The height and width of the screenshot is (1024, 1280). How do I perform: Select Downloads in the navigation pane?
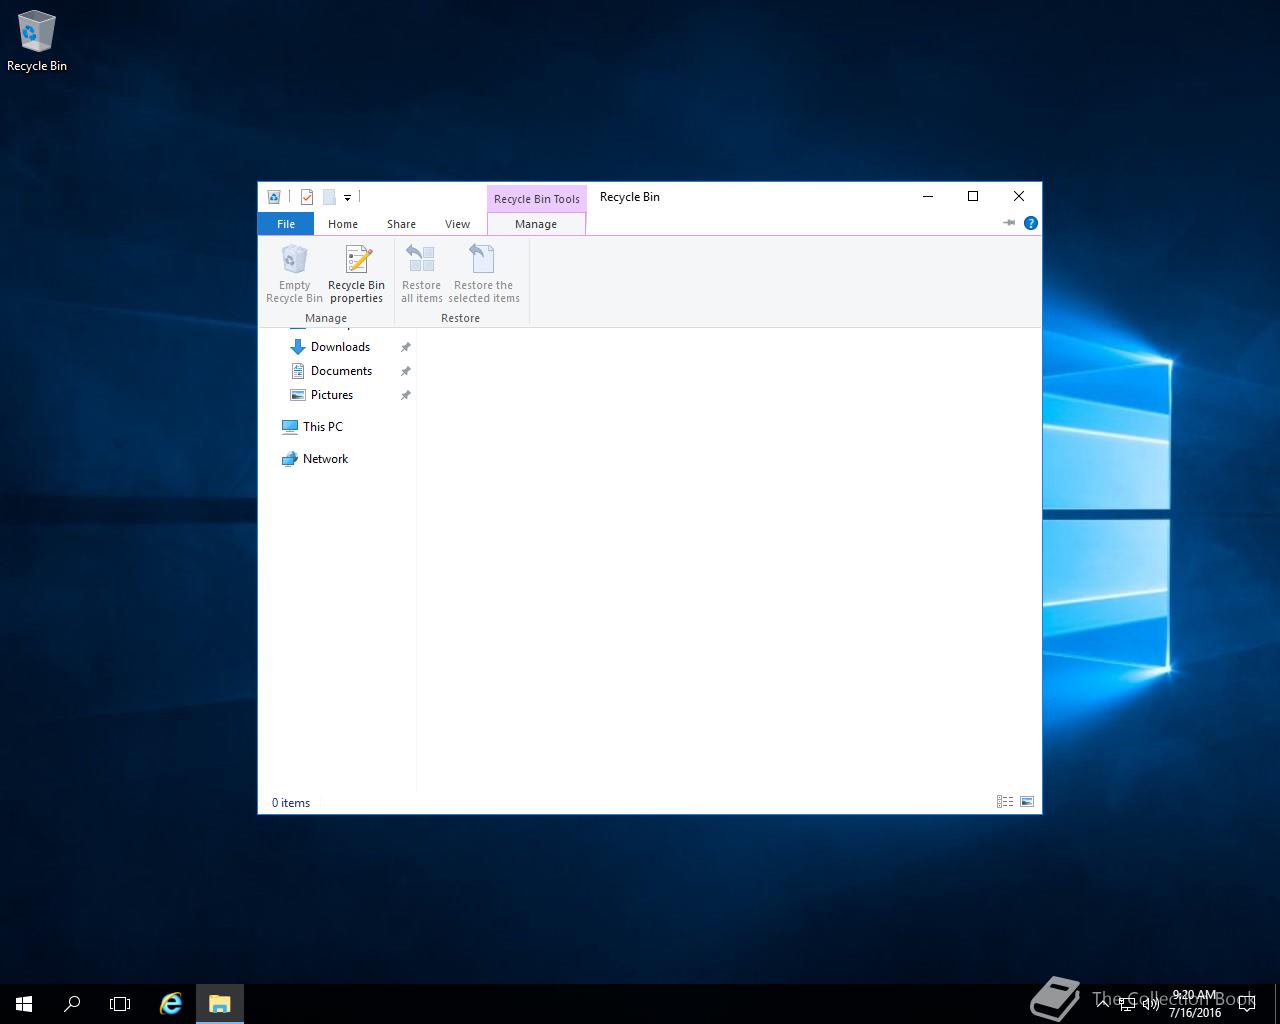(340, 347)
